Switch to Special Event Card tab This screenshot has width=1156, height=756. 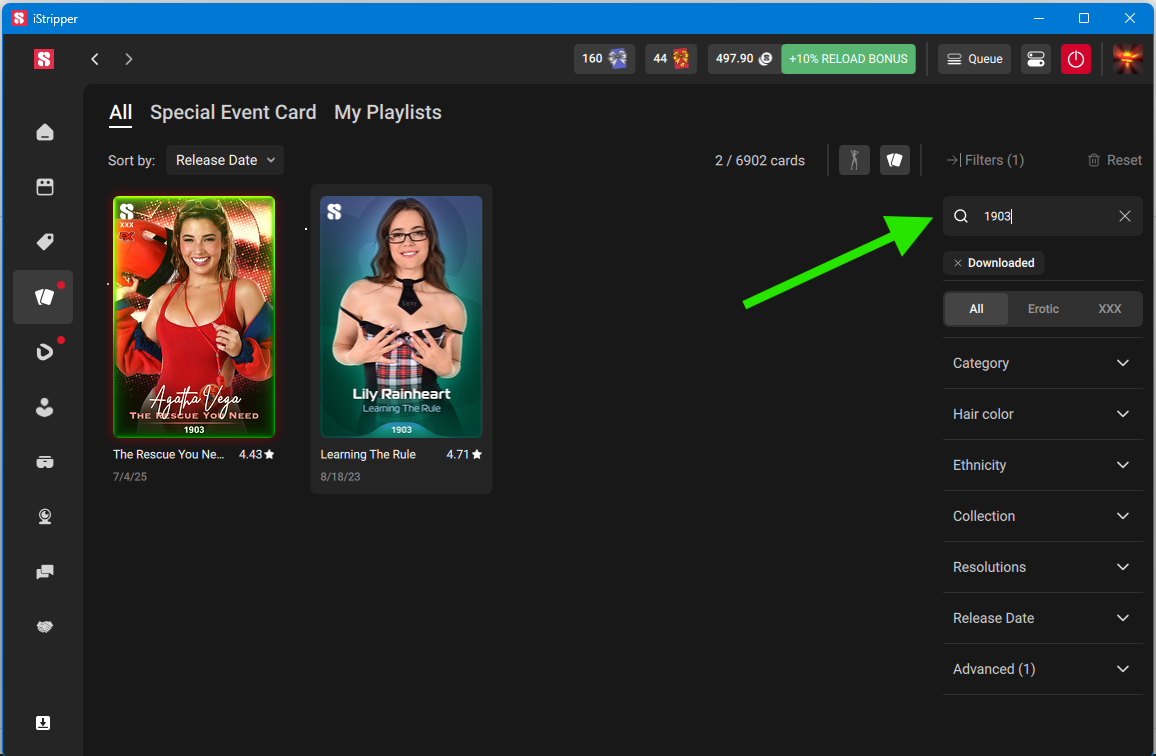pos(233,113)
